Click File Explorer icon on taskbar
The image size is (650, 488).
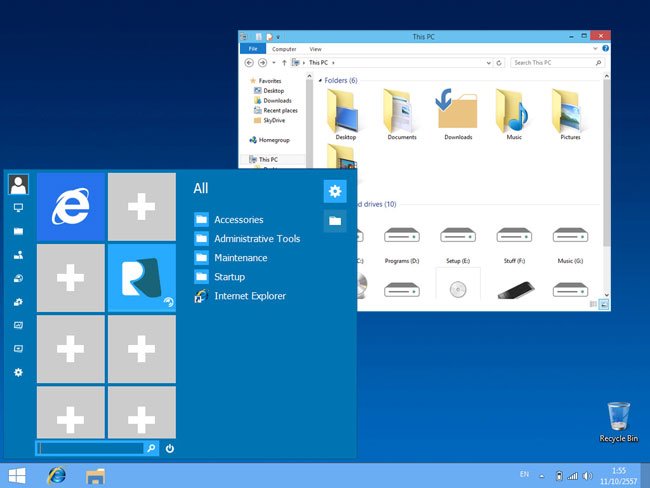pyautogui.click(x=96, y=475)
